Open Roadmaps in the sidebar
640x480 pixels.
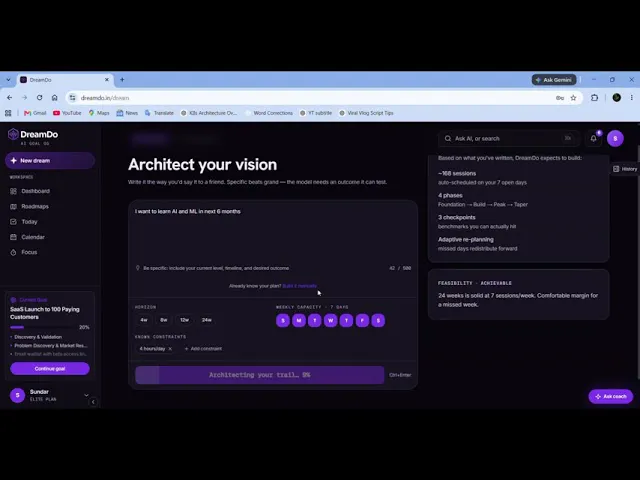[x=29, y=207]
